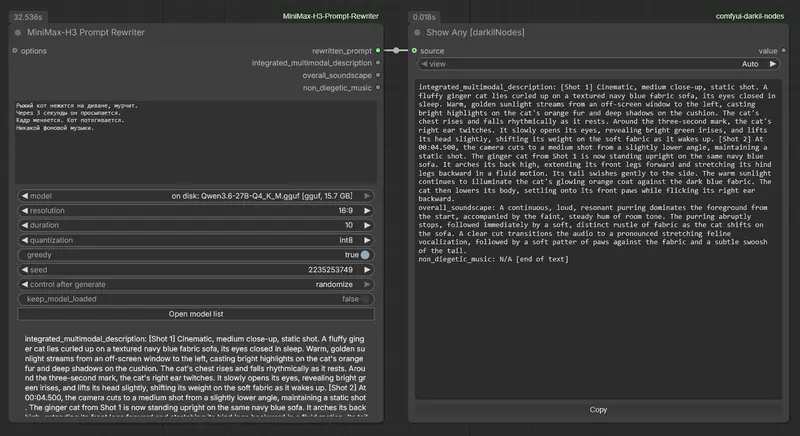Open view Auto dropdown
Screen dimensions: 800x436
(598, 64)
